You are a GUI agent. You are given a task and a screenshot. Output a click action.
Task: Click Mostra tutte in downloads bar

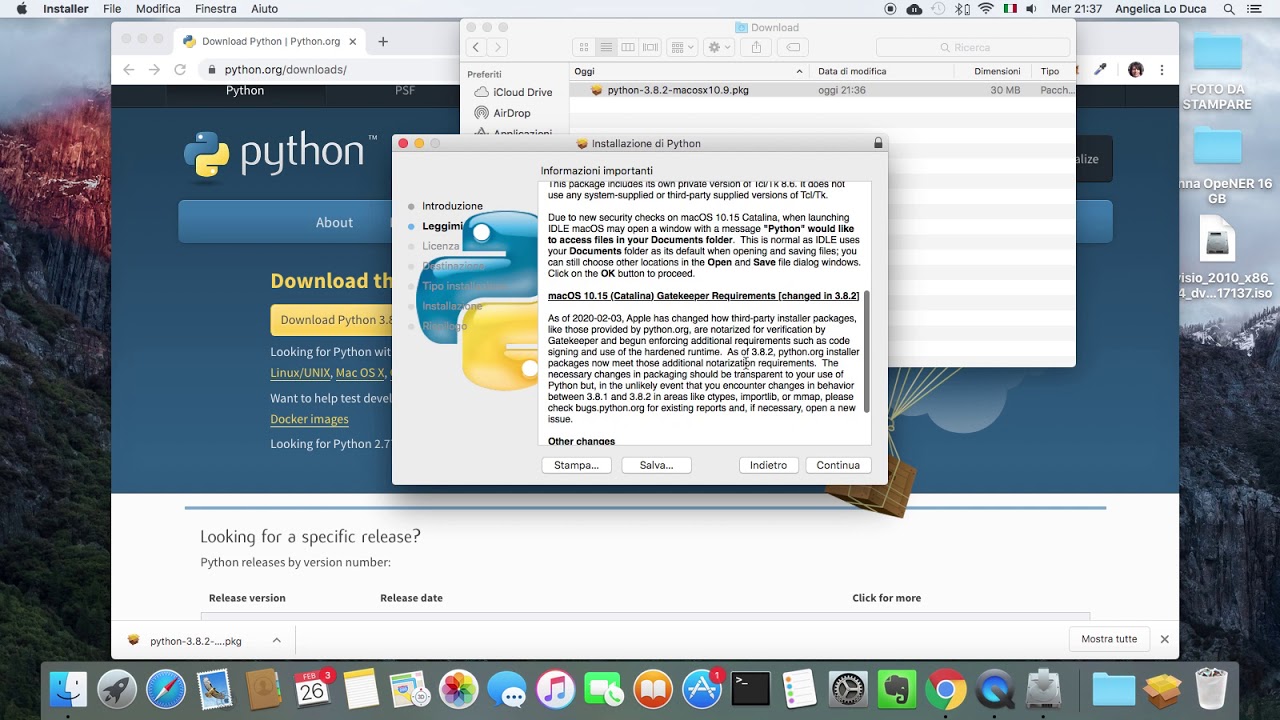click(x=1109, y=639)
